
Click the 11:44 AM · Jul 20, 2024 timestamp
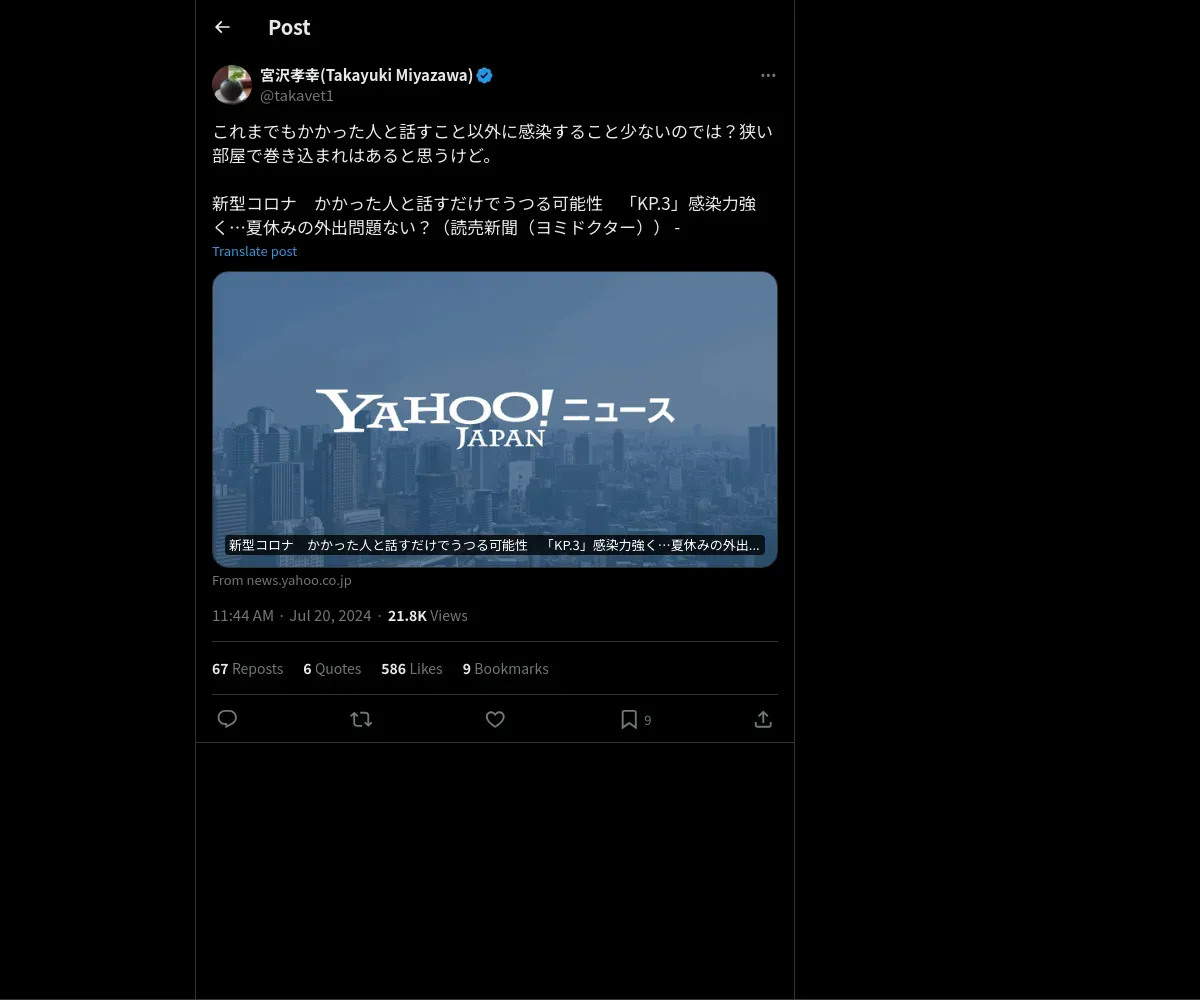point(291,616)
